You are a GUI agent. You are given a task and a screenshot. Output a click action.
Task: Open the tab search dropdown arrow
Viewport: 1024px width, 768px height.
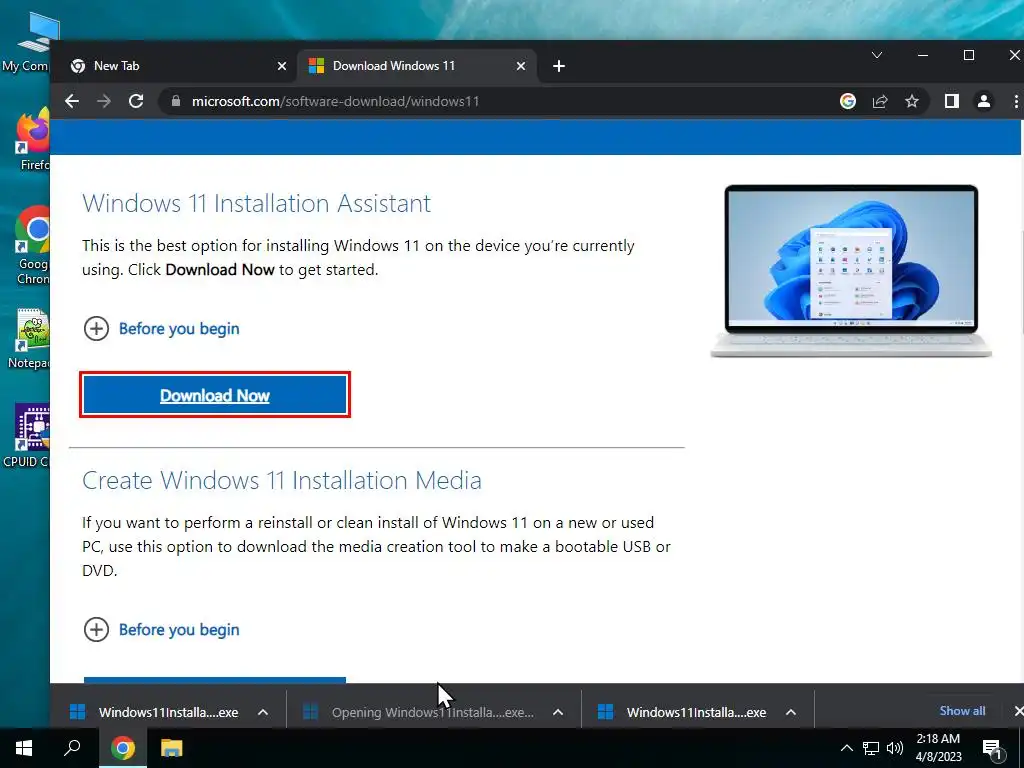[x=877, y=56]
